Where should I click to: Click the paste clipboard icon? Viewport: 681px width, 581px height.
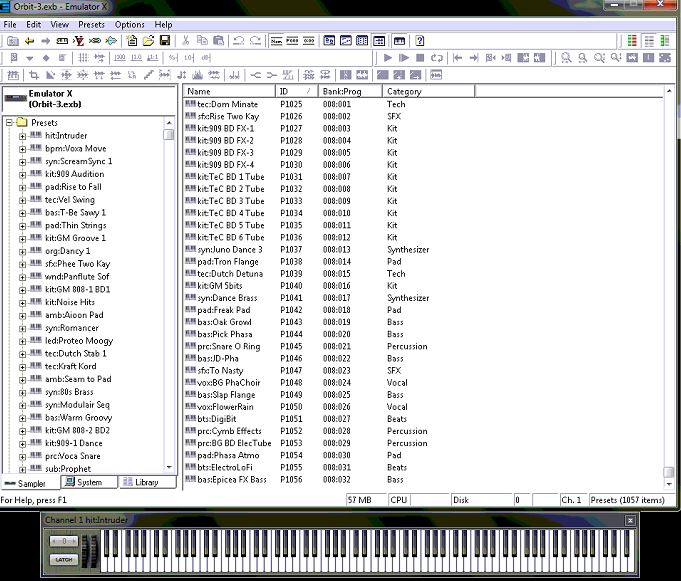[218, 41]
